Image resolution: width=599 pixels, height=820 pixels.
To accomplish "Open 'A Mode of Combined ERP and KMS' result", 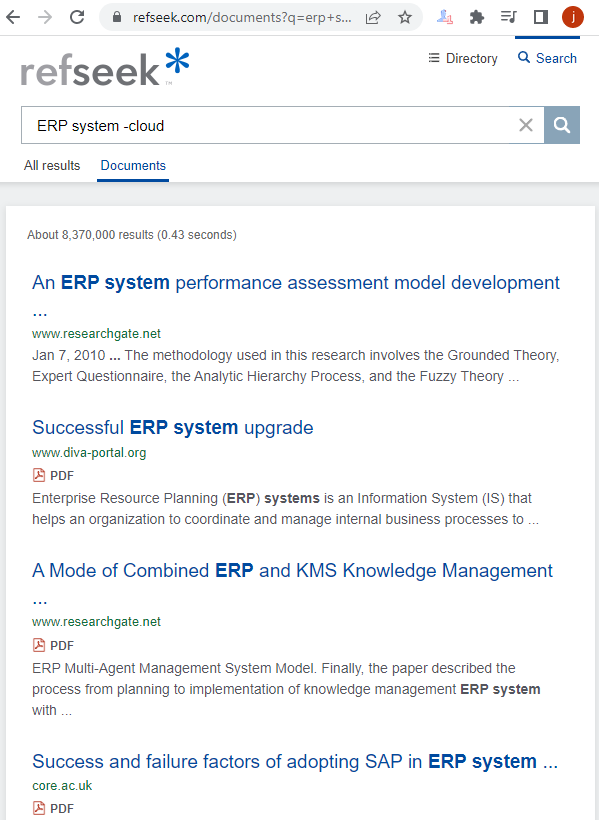I will [x=292, y=584].
